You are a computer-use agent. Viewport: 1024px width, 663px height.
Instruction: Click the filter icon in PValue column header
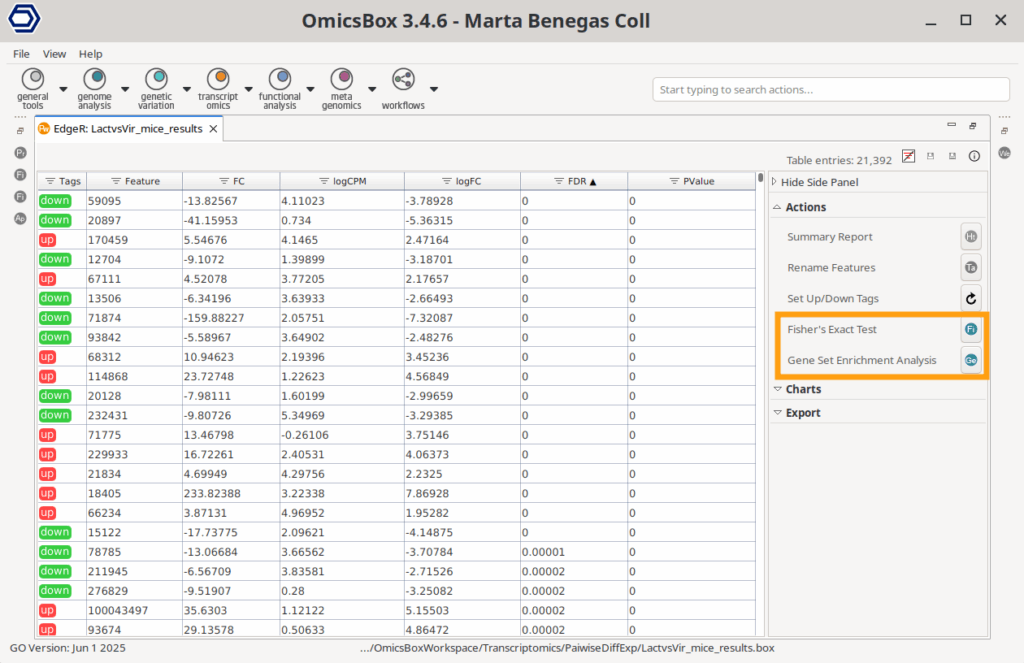coord(674,181)
